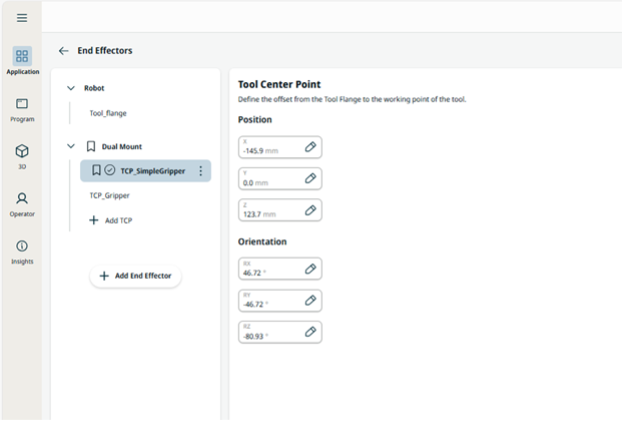
Task: Toggle the checkmark on TCP_SimpleGripper
Action: pos(110,171)
